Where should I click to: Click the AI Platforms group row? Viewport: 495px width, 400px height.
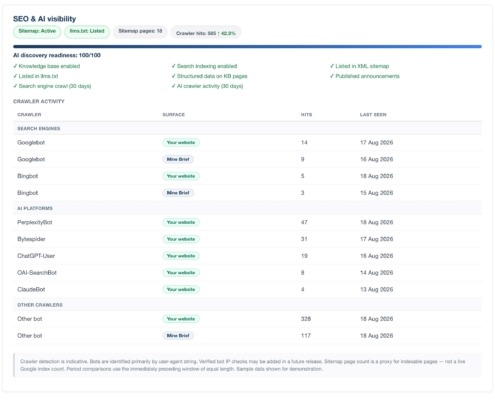247,208
